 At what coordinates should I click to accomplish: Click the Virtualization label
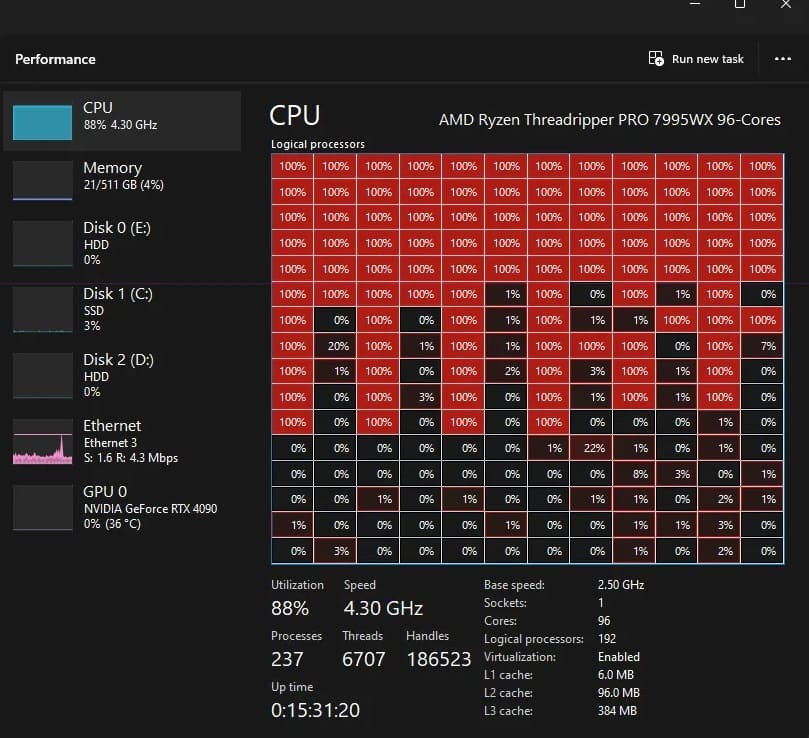pos(520,657)
